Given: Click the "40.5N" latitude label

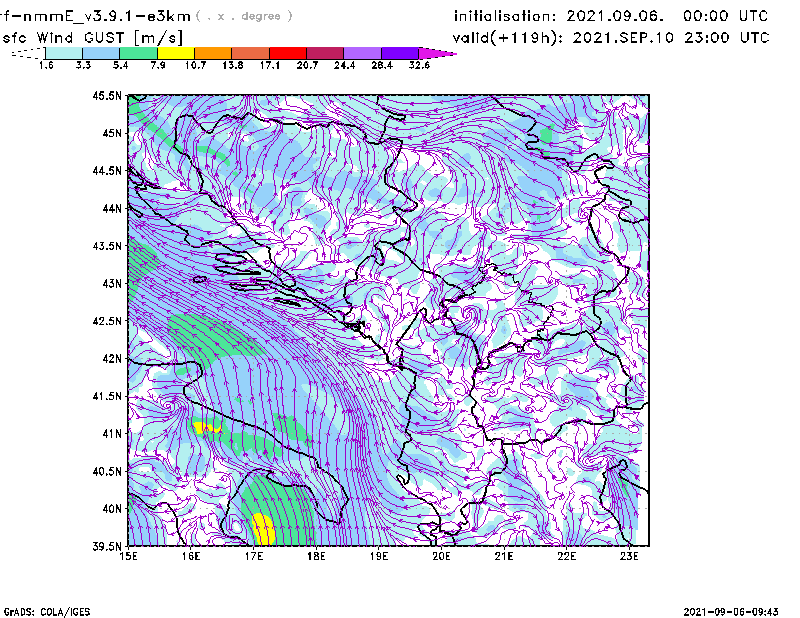Looking at the screenshot, I should click(107, 471).
